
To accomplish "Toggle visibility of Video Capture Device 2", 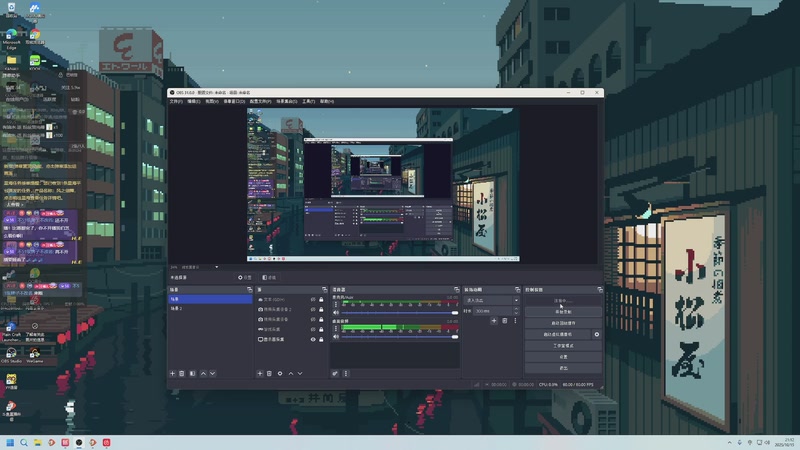I will [x=313, y=309].
